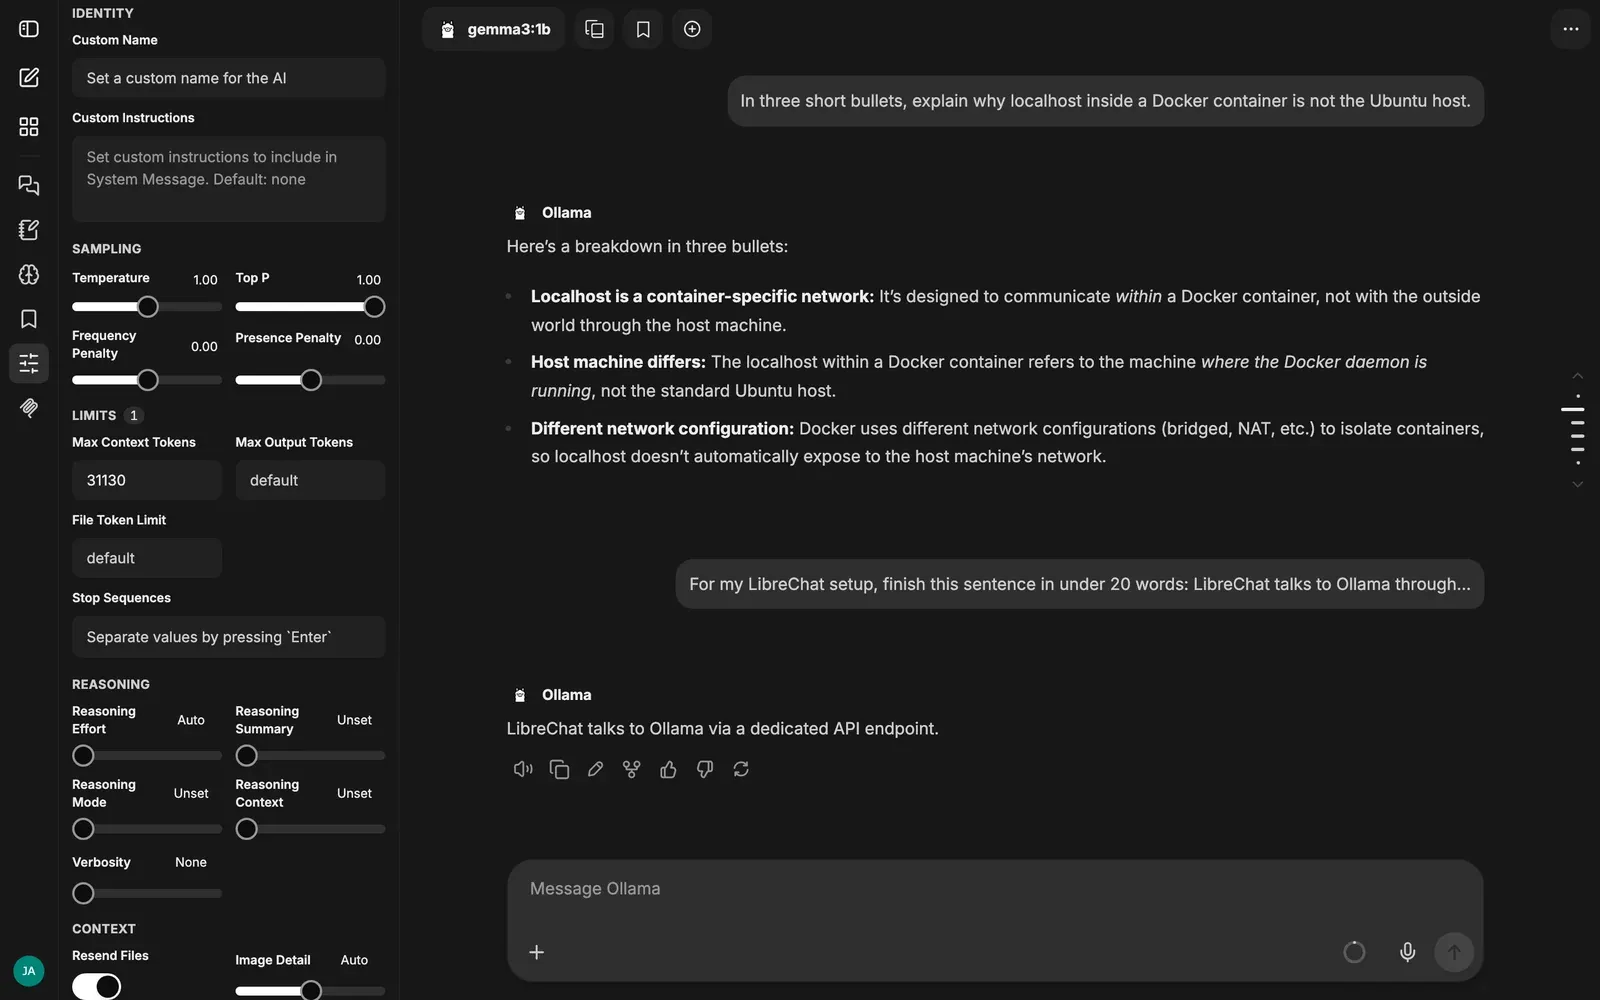This screenshot has height=1000, width=1600.
Task: Click the Max Output Tokens field
Action: pyautogui.click(x=310, y=480)
